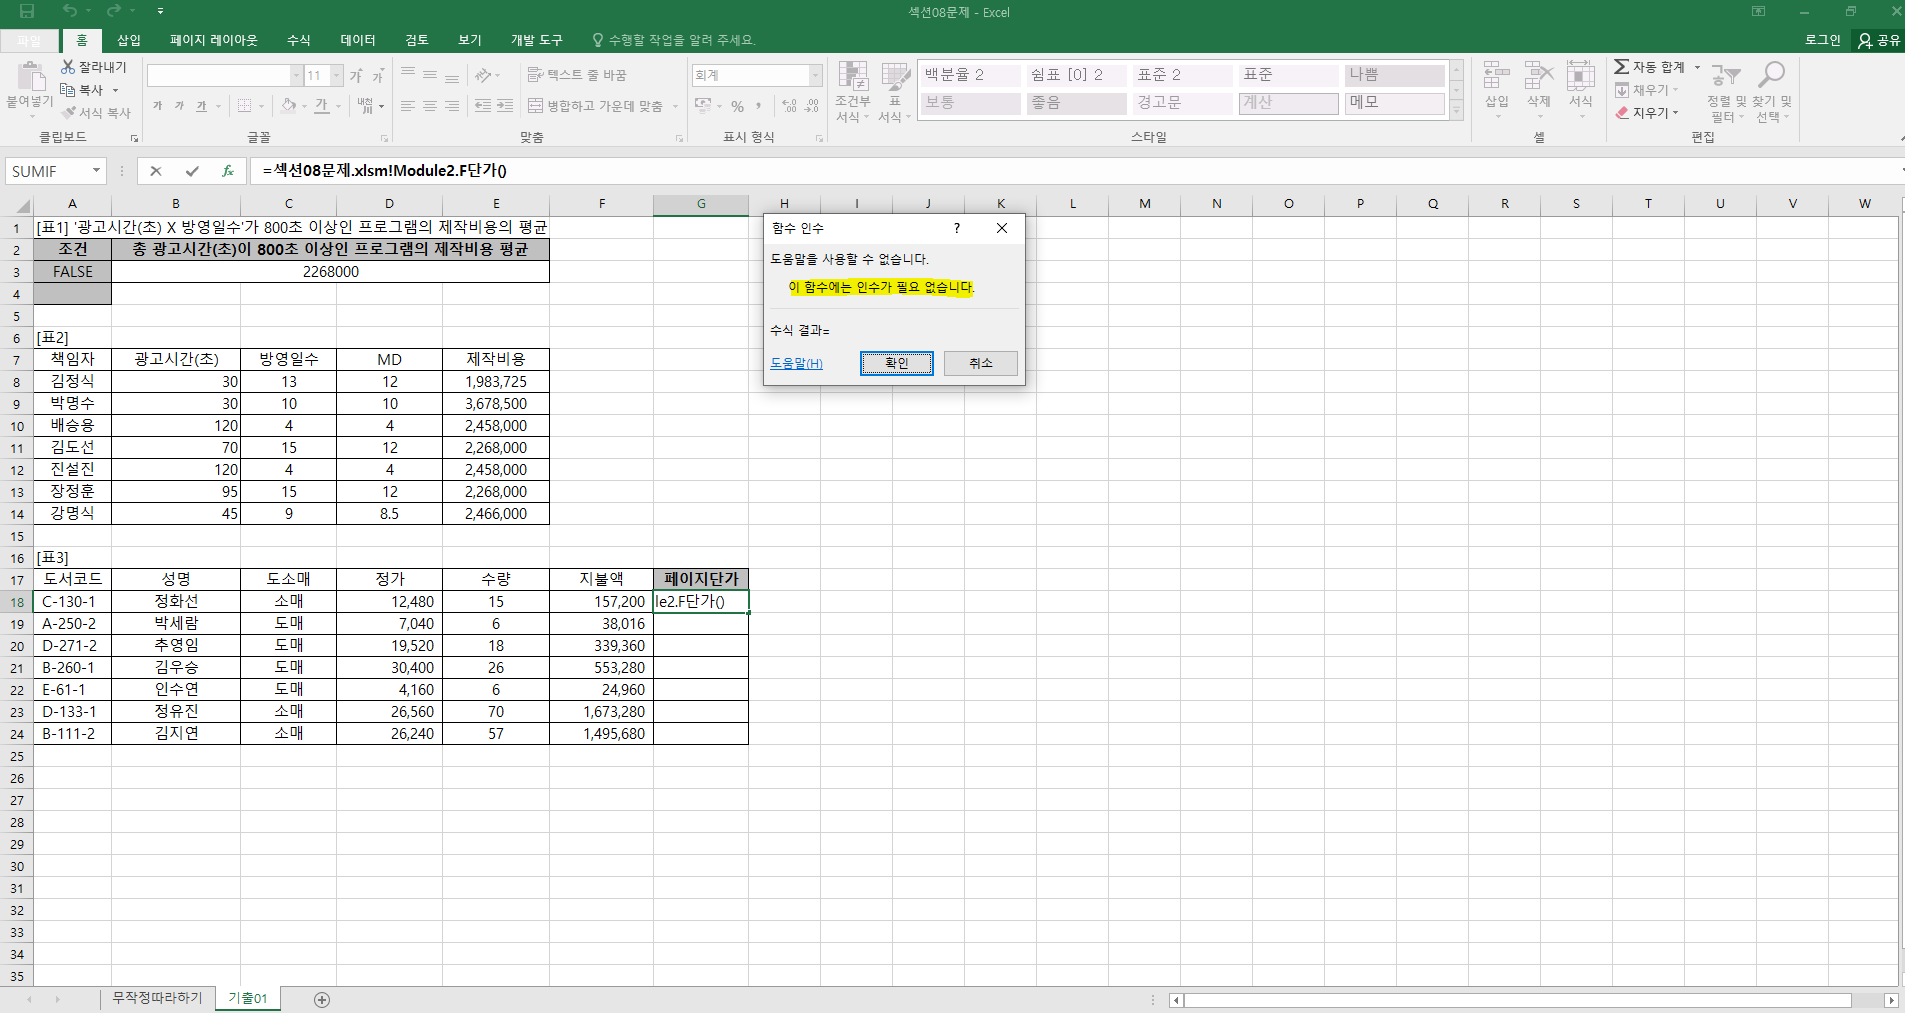Add a new sheet with the plus icon
1905x1013 pixels.
pyautogui.click(x=322, y=999)
